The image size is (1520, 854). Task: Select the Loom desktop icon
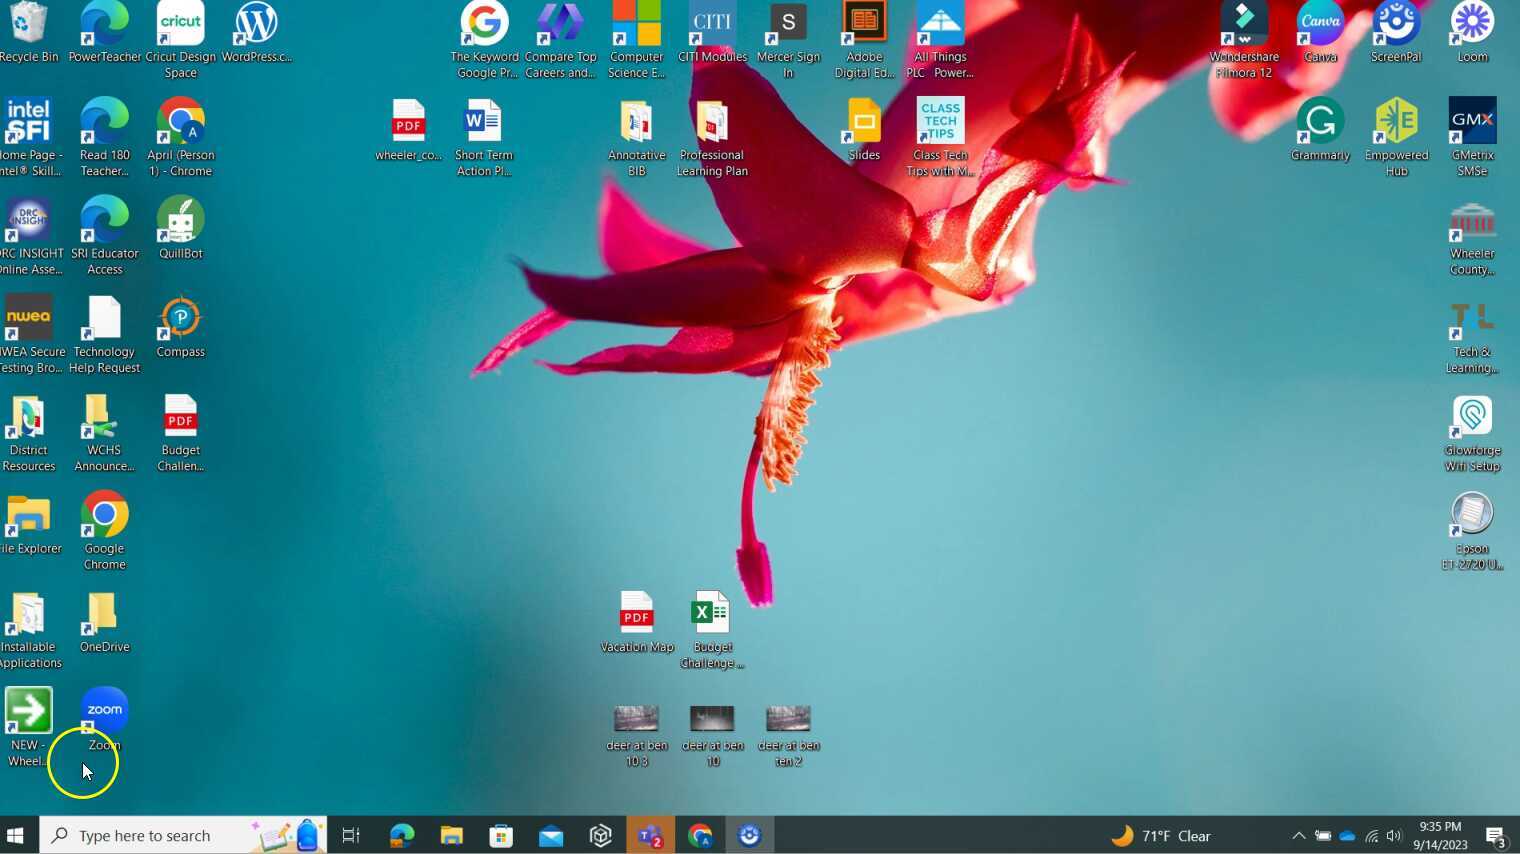pos(1472,24)
